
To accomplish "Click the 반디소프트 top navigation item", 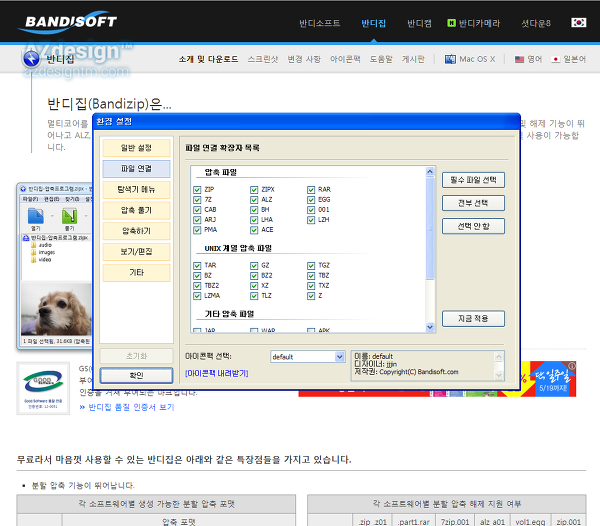I will (x=320, y=23).
